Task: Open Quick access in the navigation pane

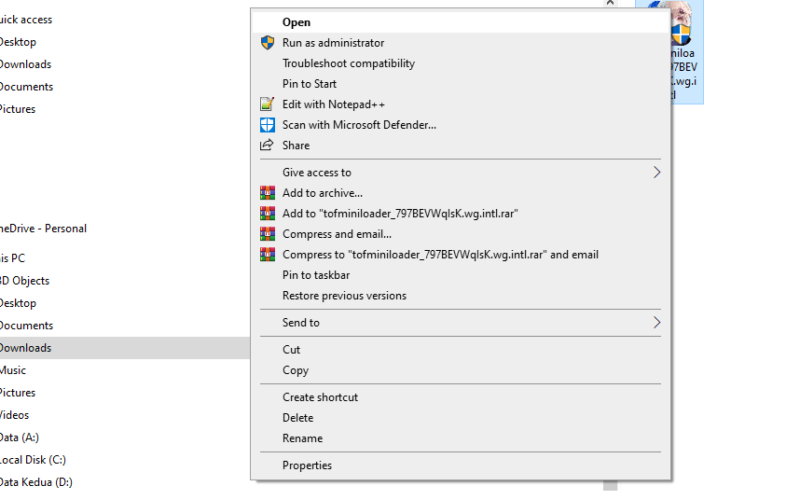Action: (26, 19)
